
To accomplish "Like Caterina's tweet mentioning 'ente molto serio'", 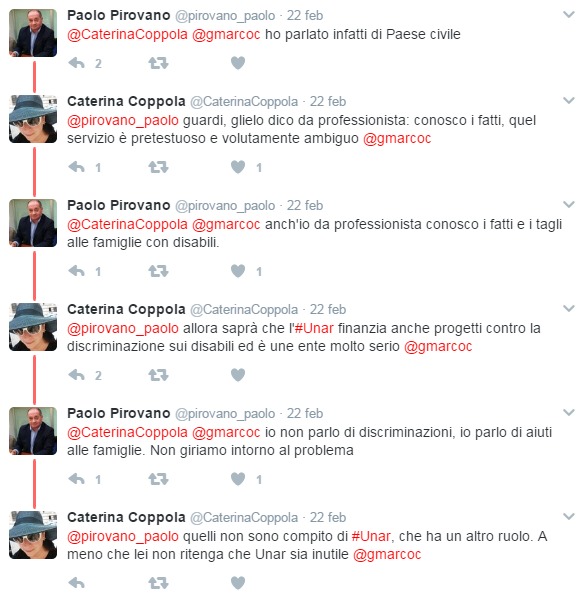I will (238, 375).
